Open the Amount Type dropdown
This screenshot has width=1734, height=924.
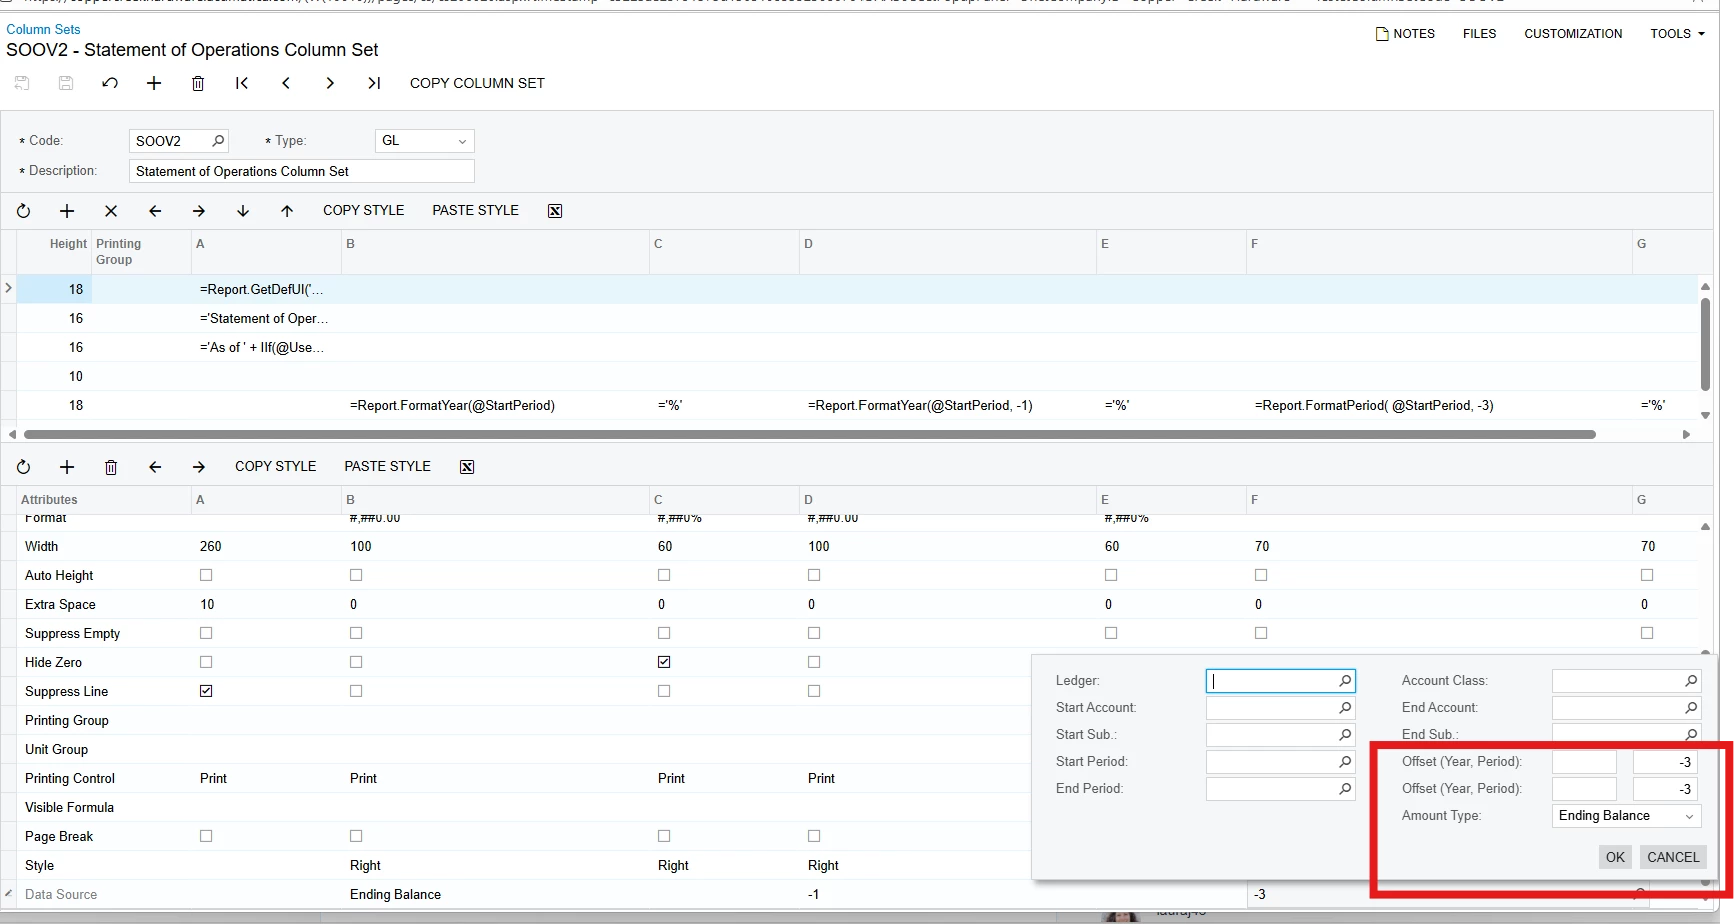1626,816
